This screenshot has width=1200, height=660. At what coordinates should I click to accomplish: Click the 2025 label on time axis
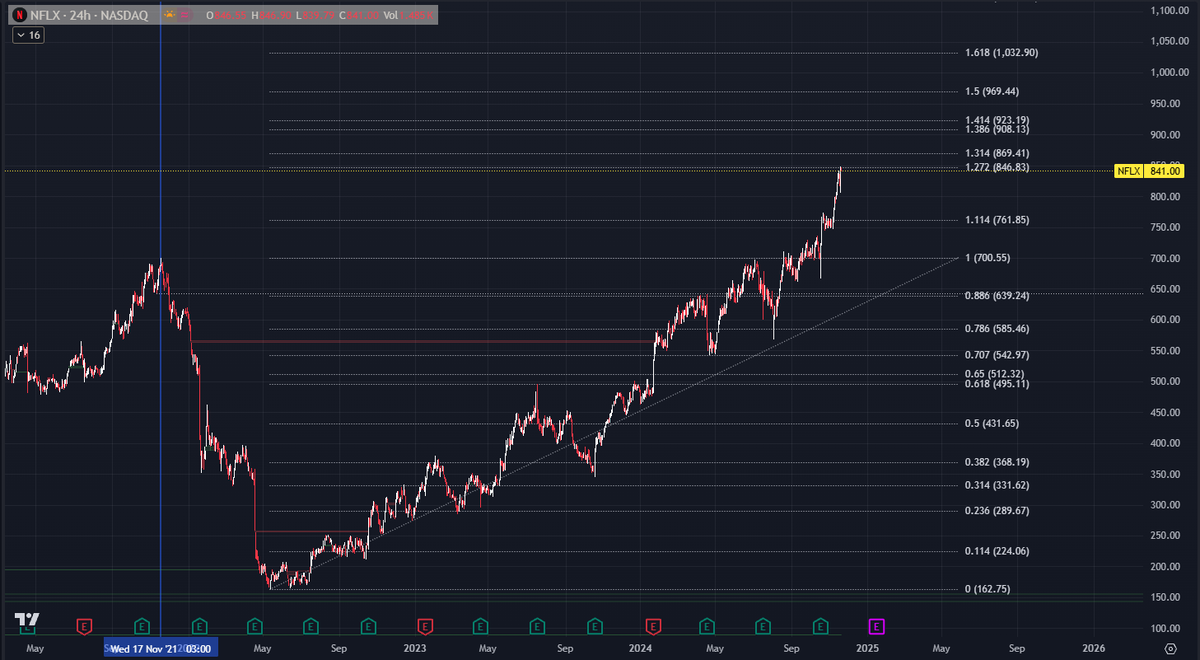pyautogui.click(x=867, y=648)
